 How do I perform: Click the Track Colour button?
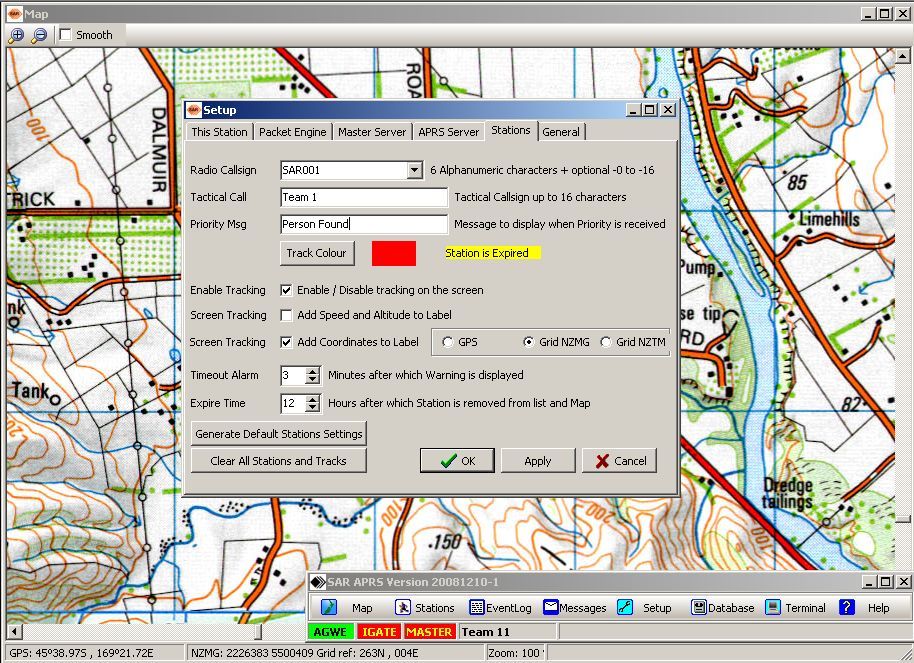click(317, 253)
